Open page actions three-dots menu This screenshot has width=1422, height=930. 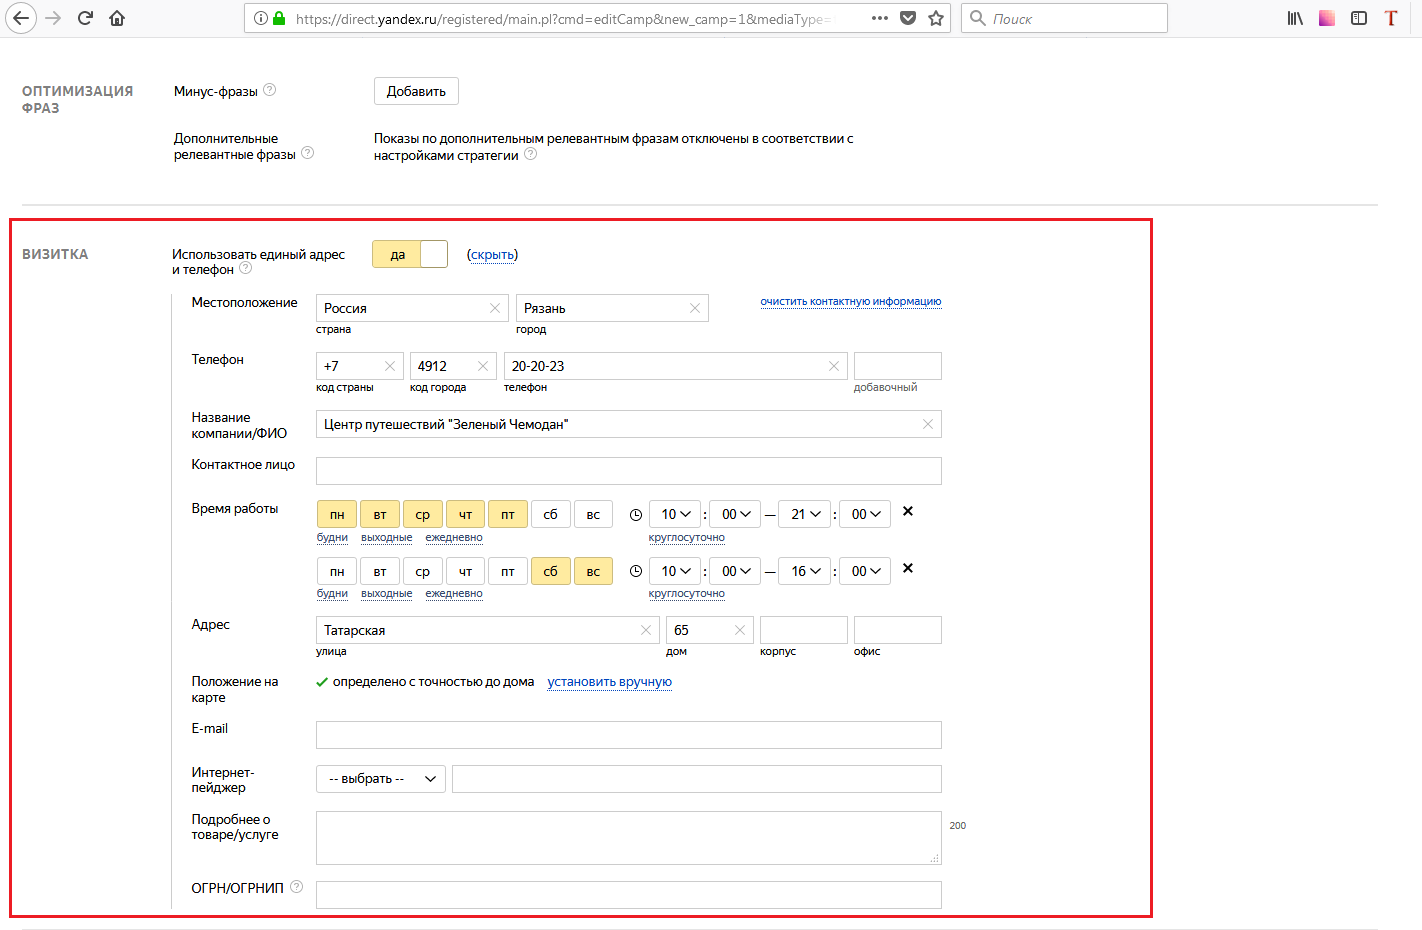pos(880,18)
